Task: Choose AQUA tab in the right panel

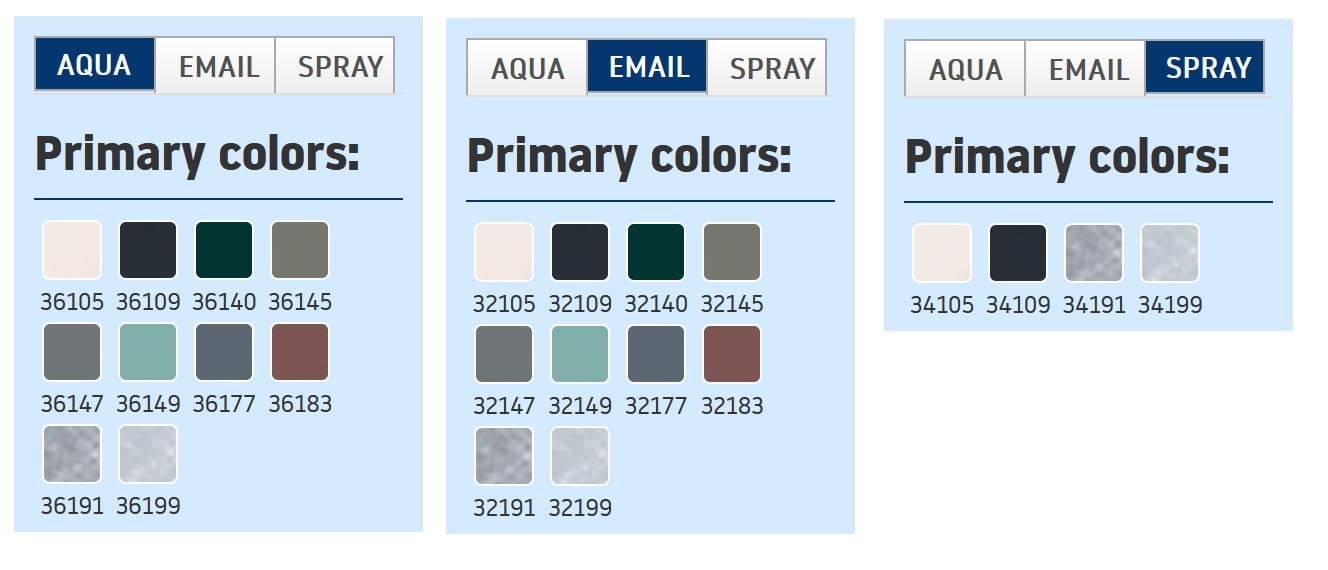Action: [965, 69]
